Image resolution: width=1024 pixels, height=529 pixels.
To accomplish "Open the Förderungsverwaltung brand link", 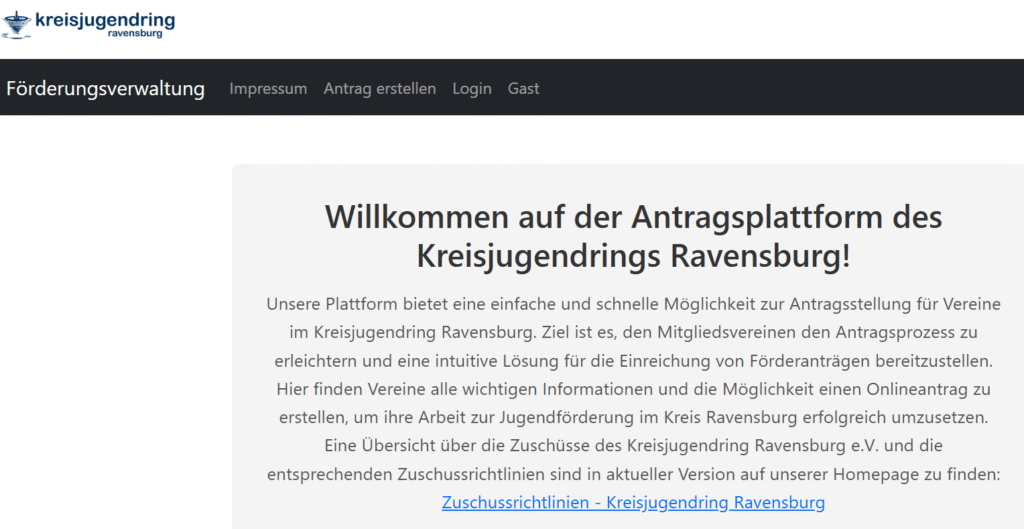I will (106, 88).
